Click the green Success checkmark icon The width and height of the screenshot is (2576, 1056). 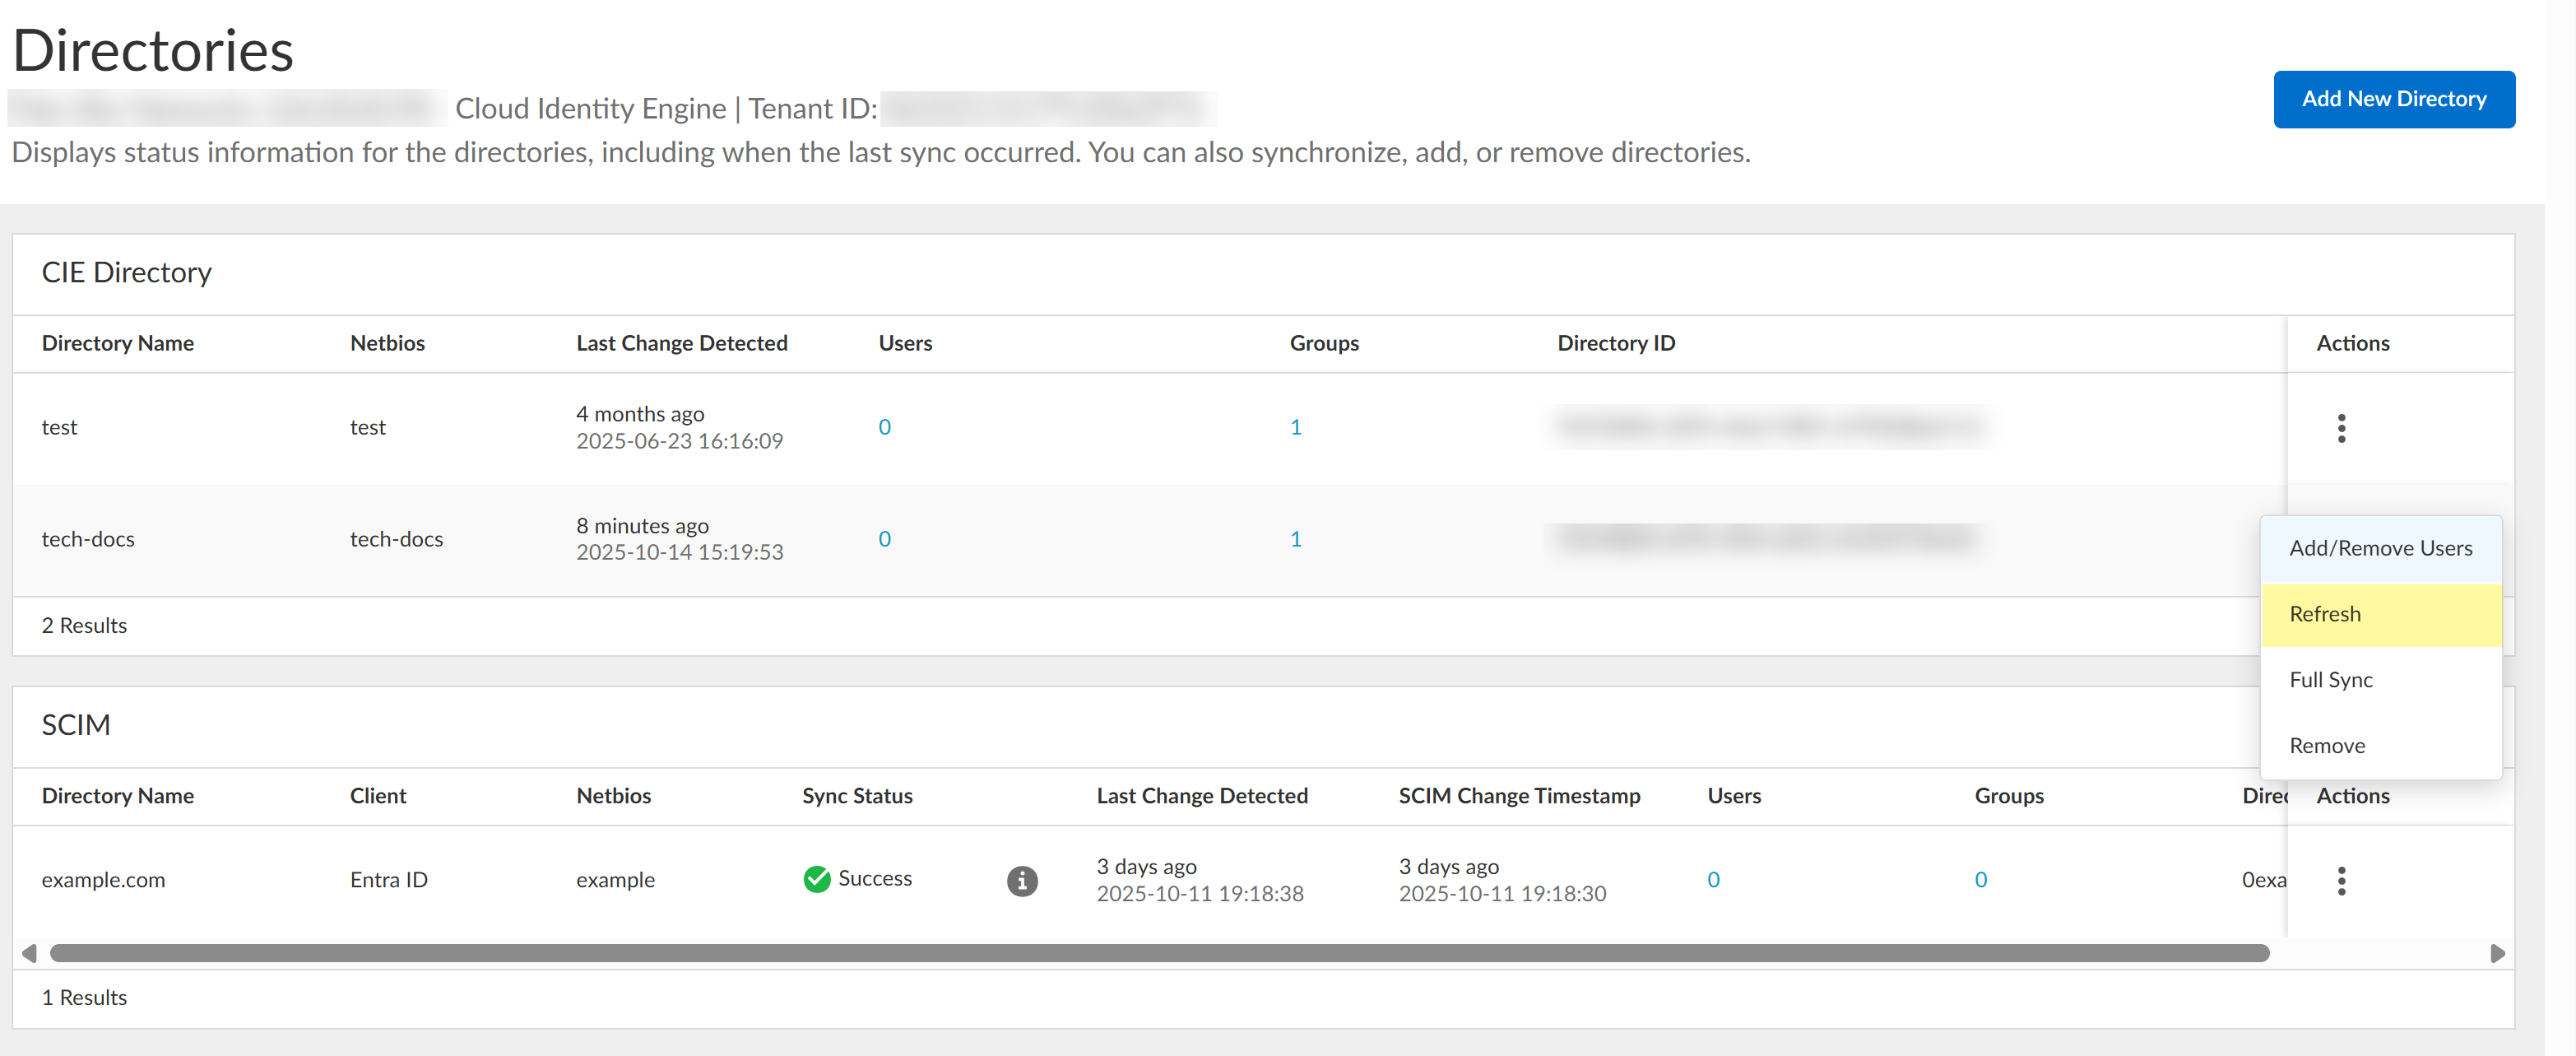pos(816,879)
